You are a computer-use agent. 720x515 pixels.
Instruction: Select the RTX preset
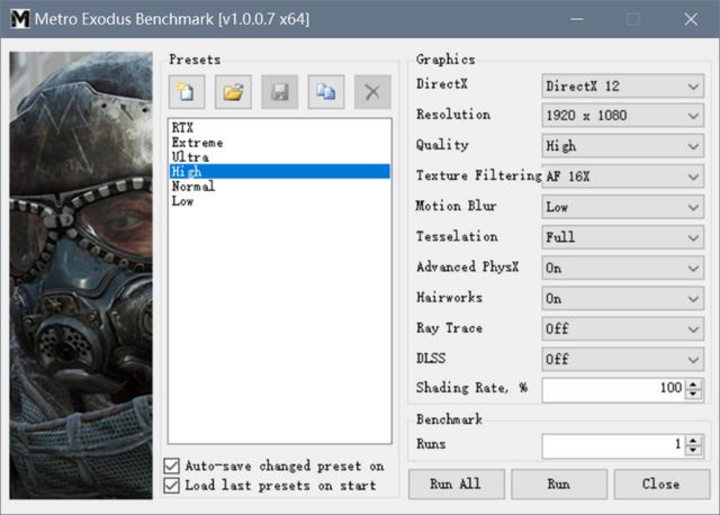tap(280, 127)
